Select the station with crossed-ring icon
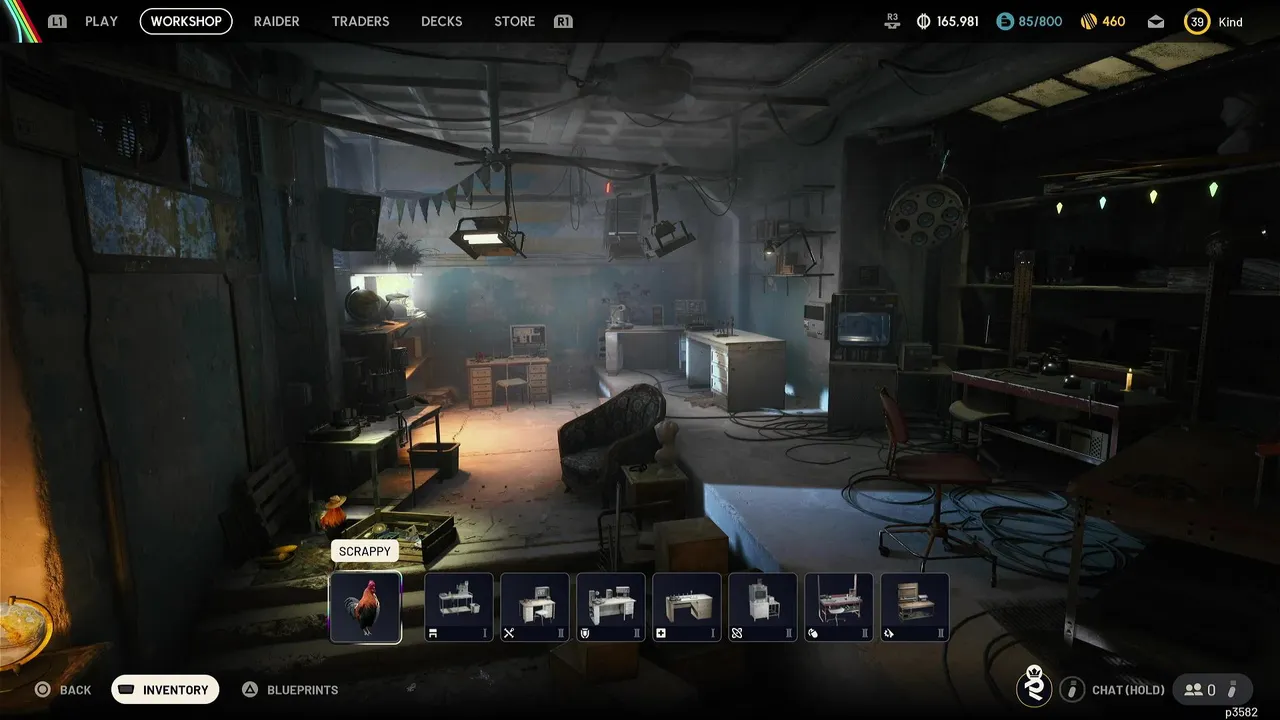The image size is (1280, 720). click(763, 607)
